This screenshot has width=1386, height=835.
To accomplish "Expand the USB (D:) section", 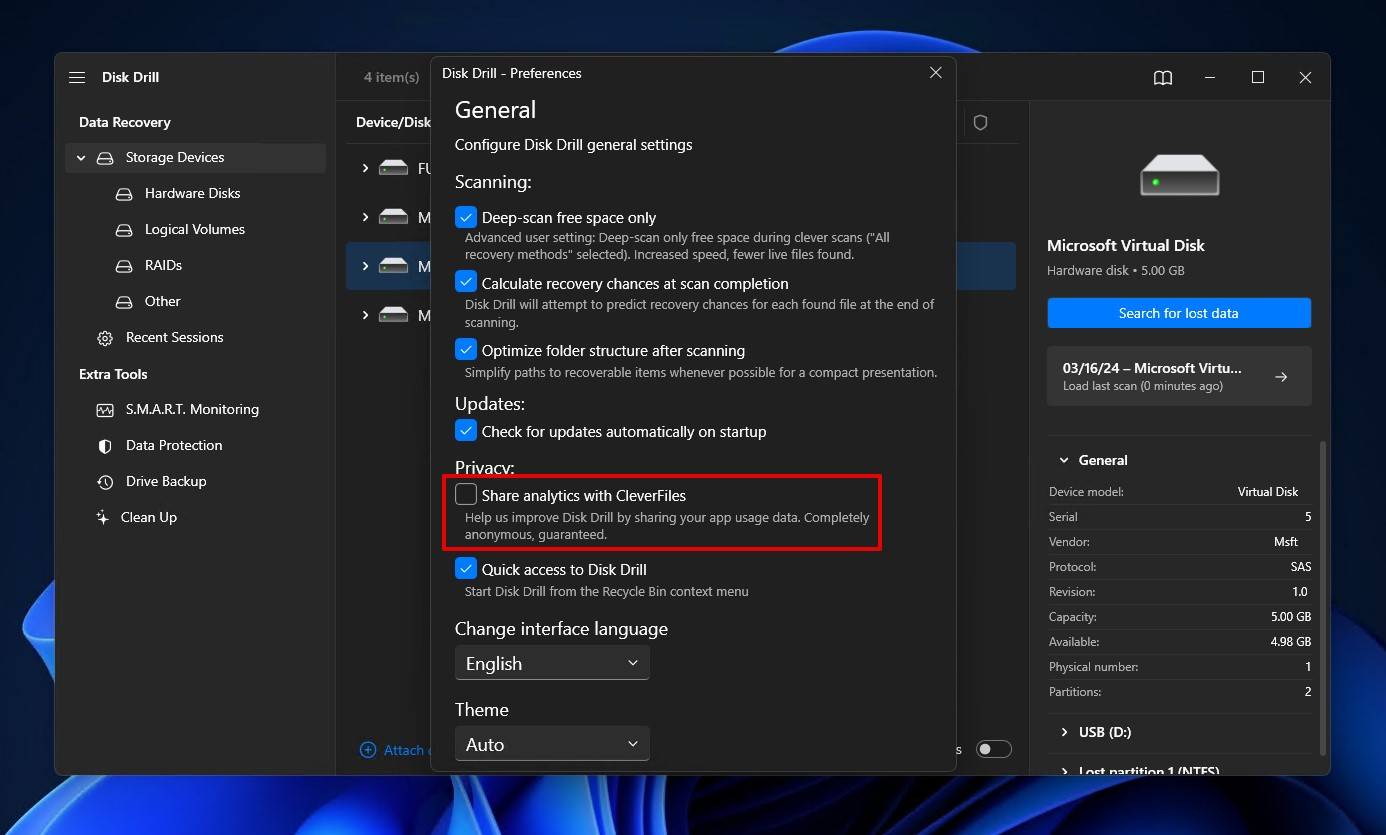I will point(1064,733).
